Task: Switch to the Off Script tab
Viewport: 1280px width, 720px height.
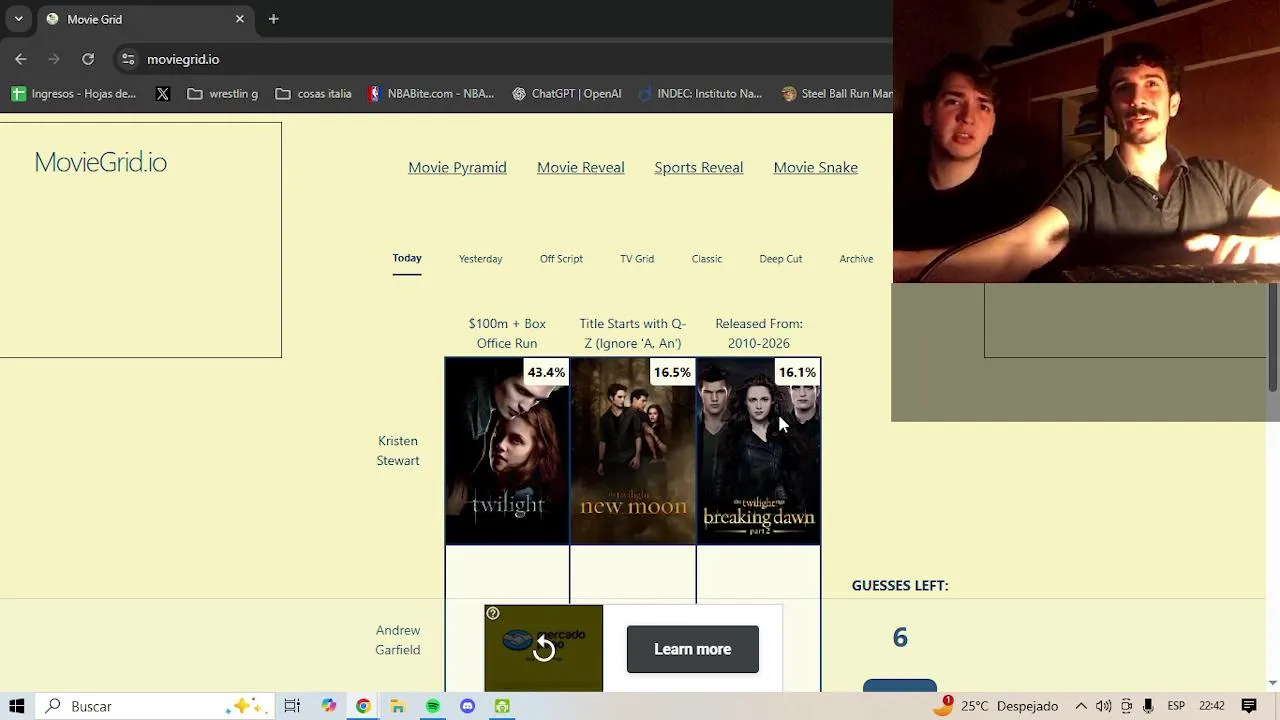Action: coord(561,259)
